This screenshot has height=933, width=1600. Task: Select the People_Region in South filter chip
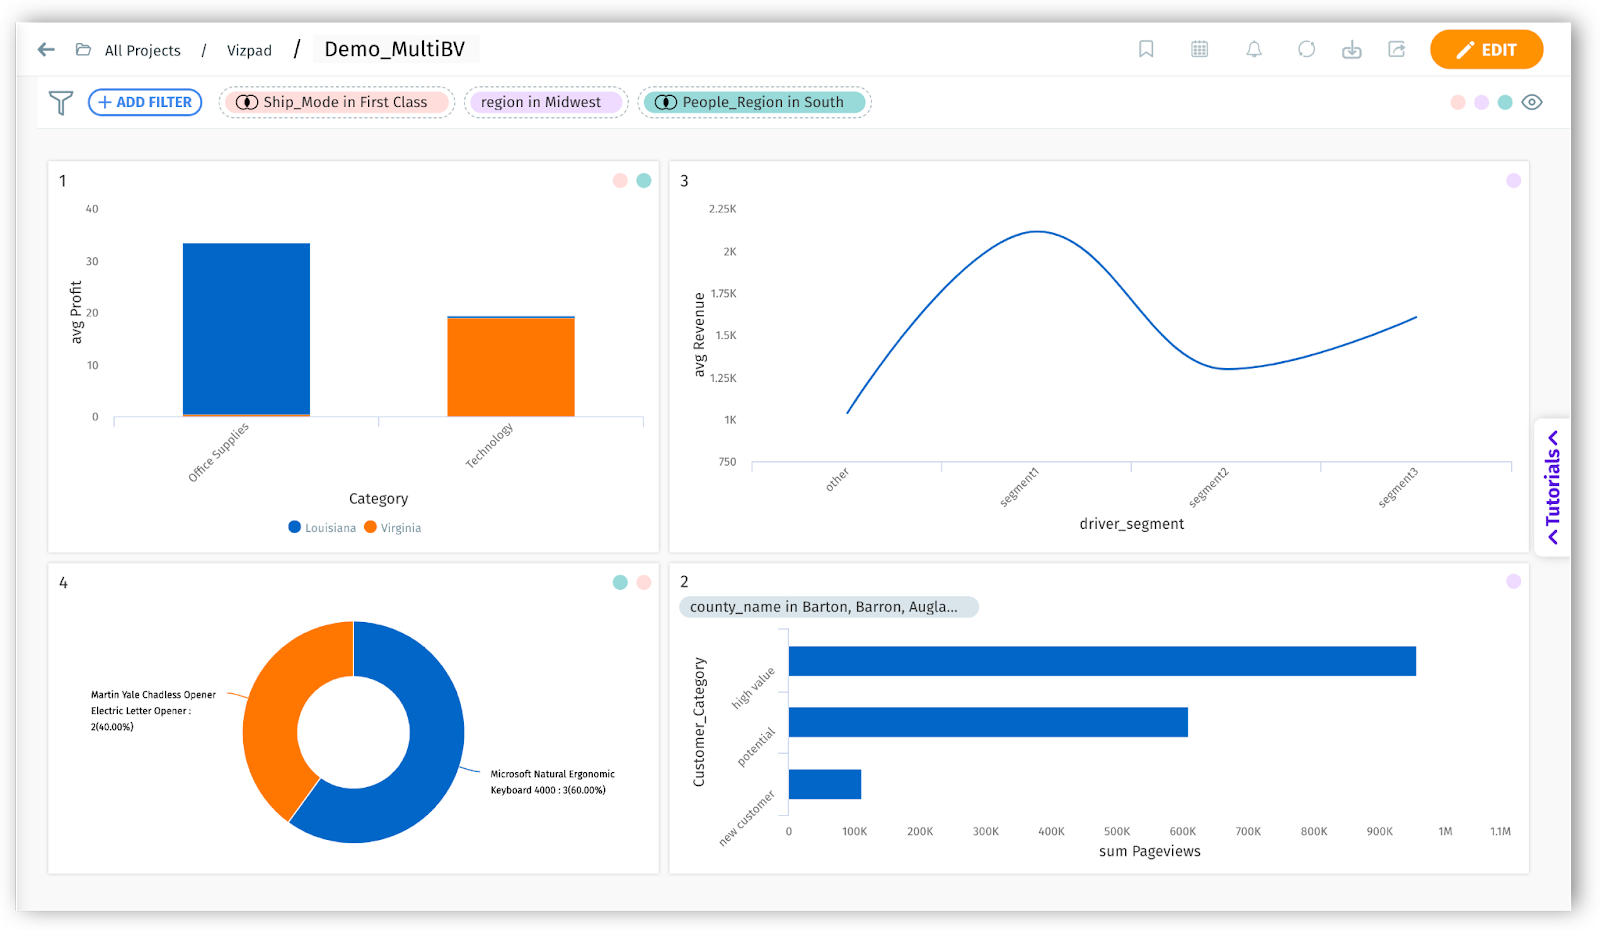(x=755, y=102)
